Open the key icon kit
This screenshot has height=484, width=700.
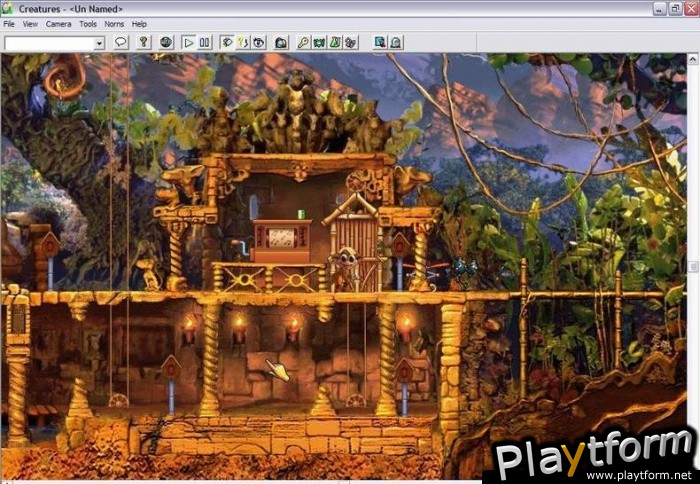[x=303, y=42]
